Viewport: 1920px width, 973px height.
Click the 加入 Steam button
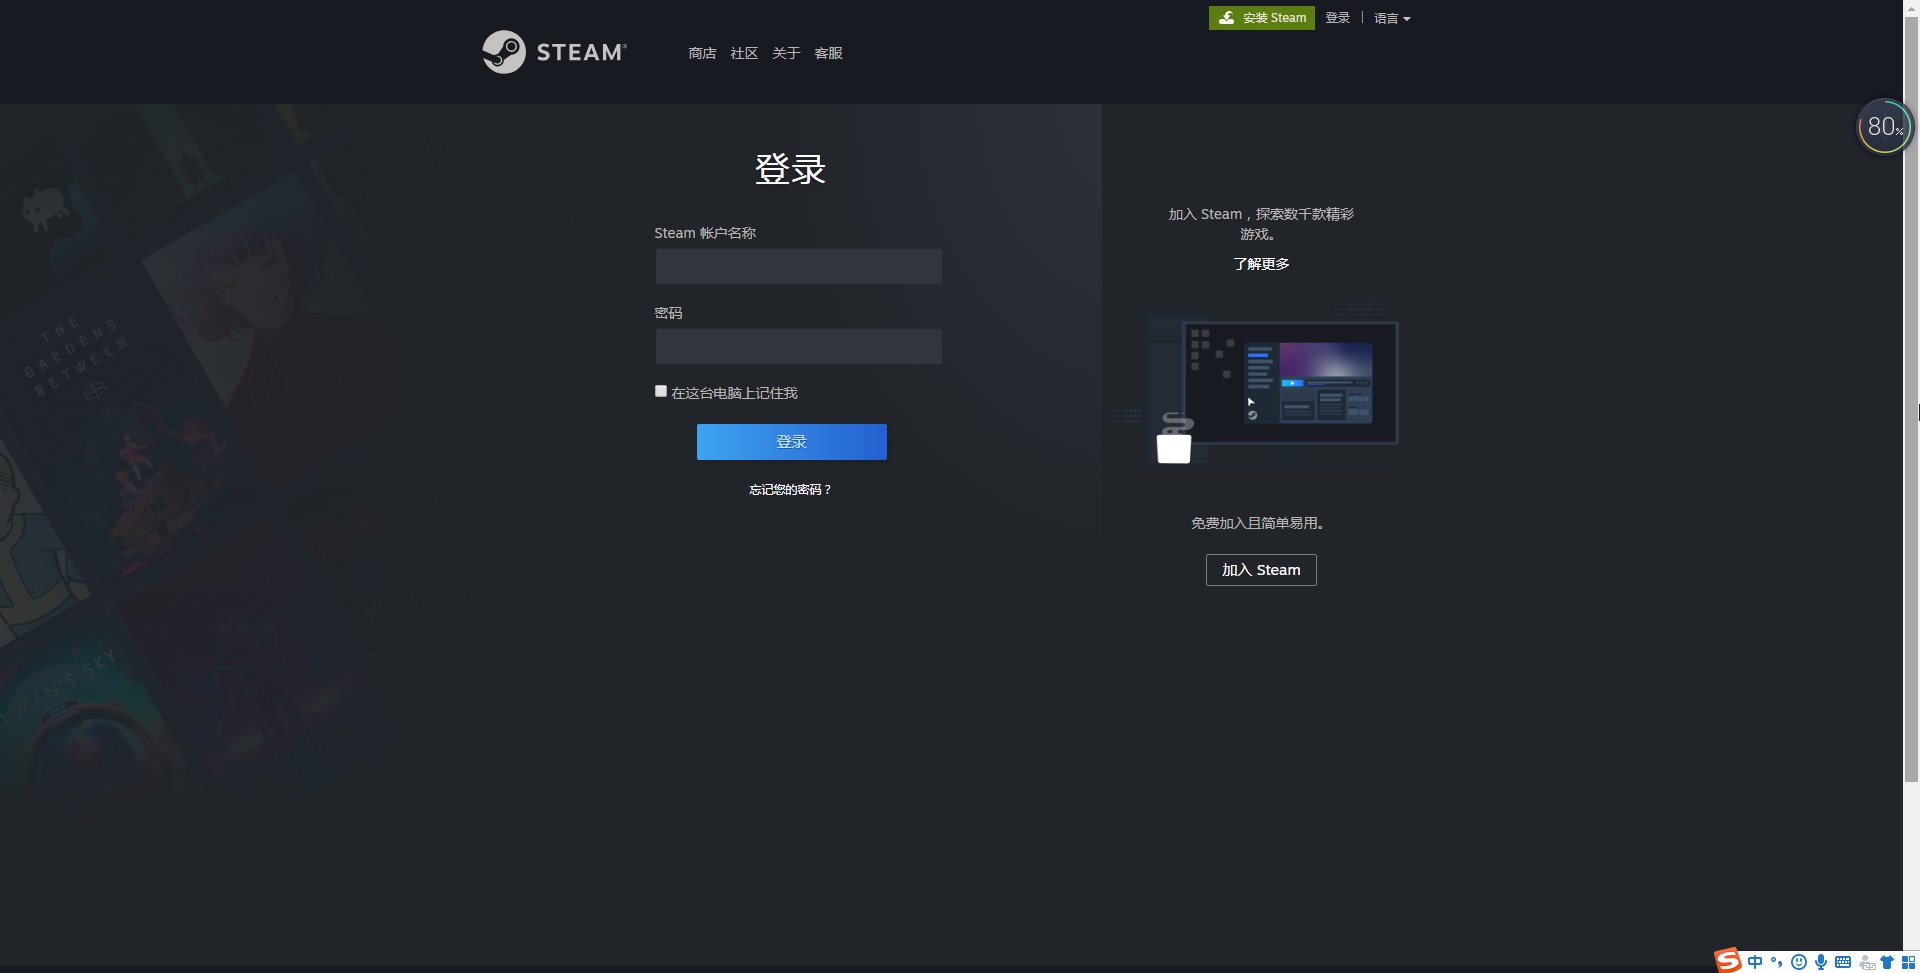click(1261, 570)
